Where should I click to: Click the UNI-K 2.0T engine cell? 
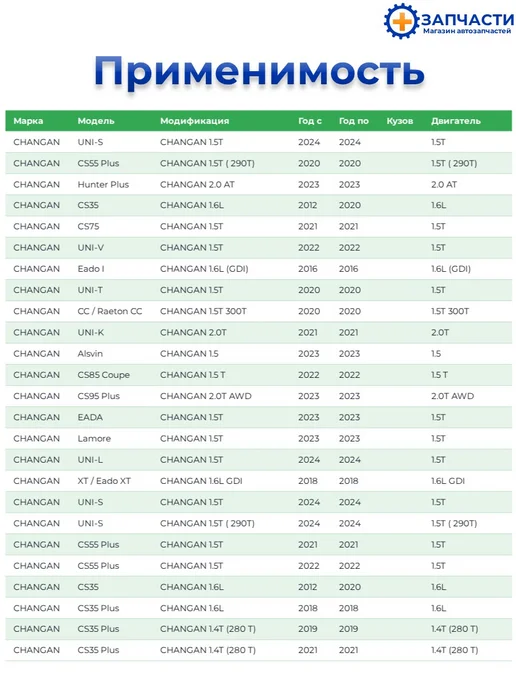tap(440, 333)
